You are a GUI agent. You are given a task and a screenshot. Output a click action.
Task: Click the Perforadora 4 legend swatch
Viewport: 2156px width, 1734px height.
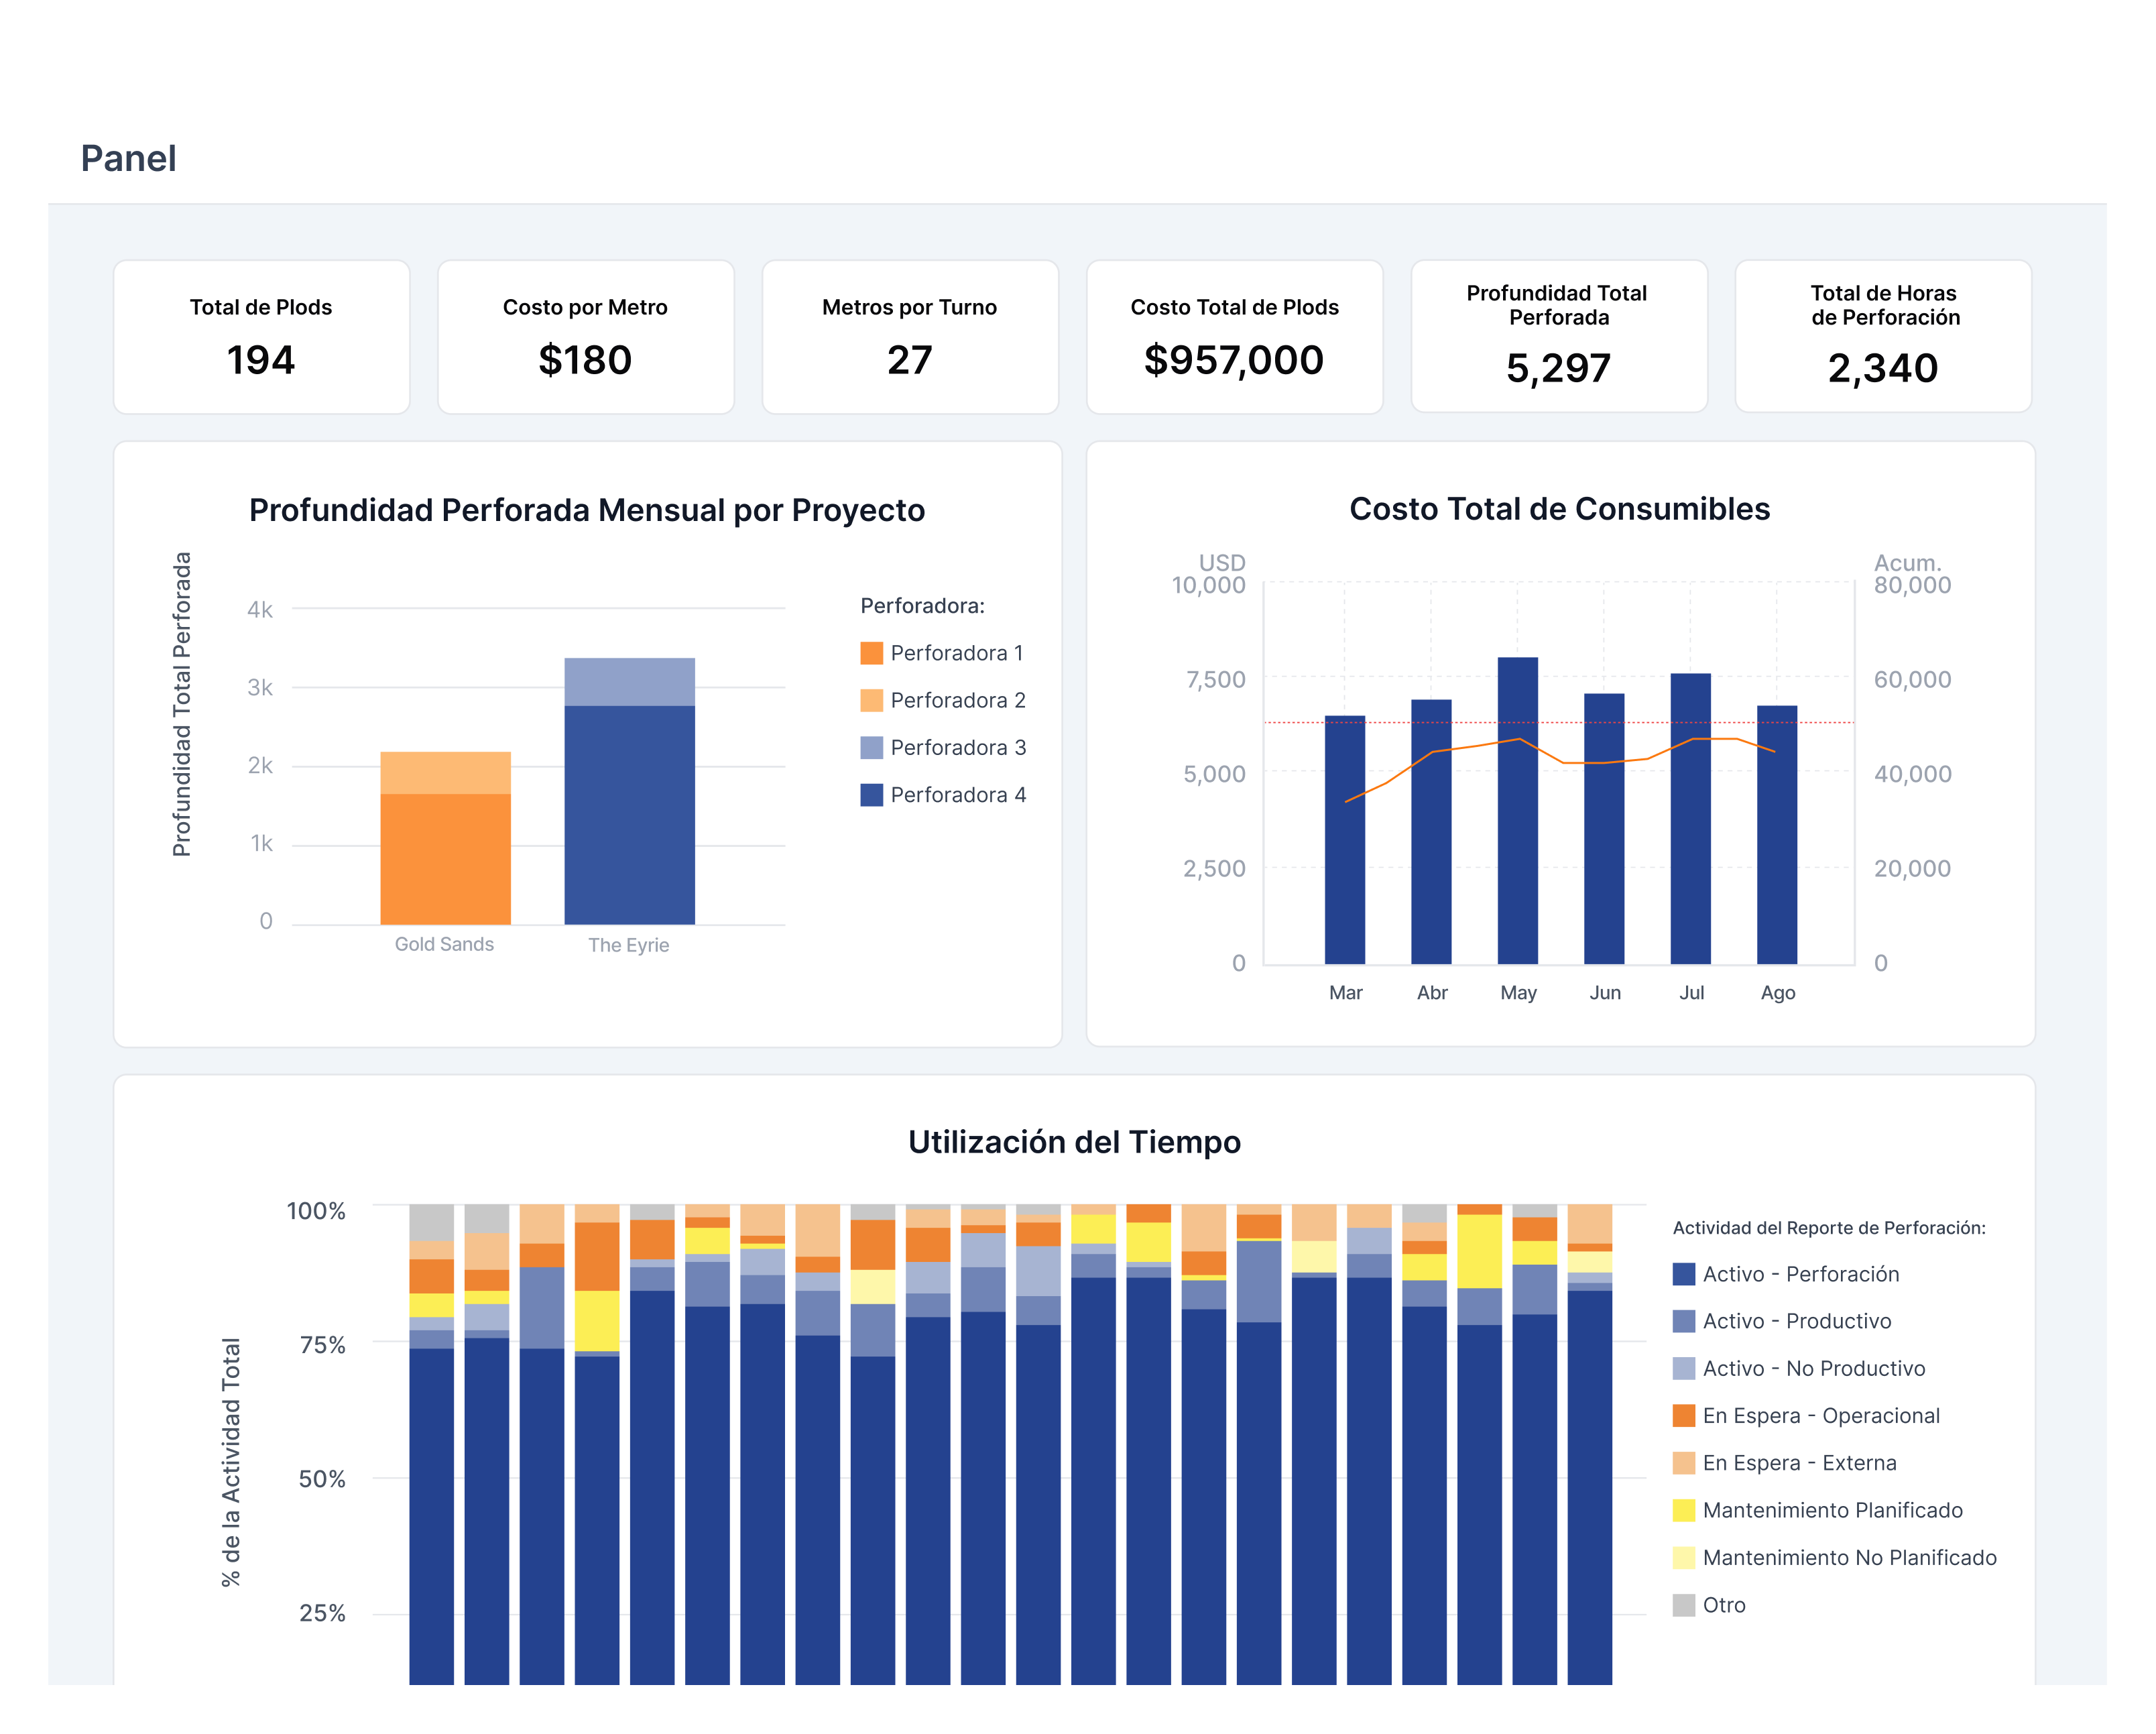(x=871, y=795)
